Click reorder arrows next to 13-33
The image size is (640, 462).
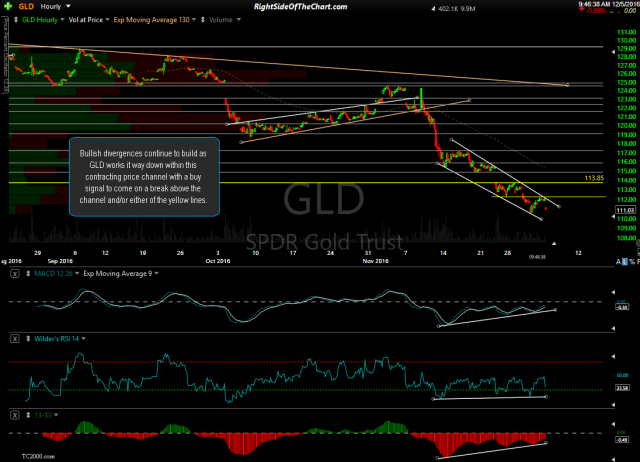tap(28, 415)
